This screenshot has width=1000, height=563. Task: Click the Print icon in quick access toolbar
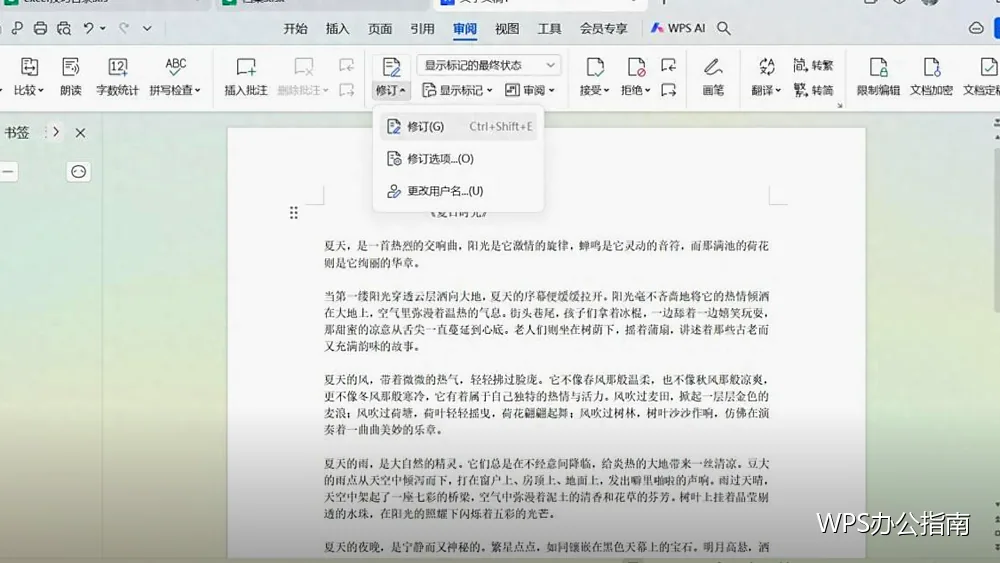pos(40,28)
